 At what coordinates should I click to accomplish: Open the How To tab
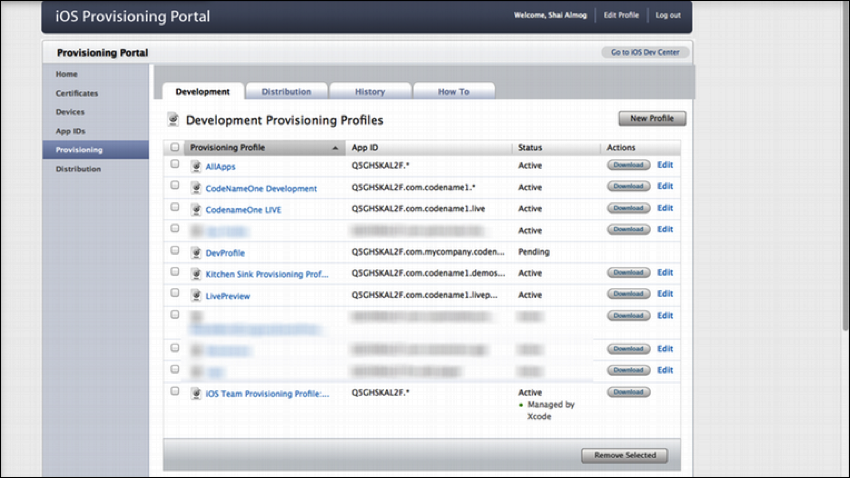pos(454,92)
